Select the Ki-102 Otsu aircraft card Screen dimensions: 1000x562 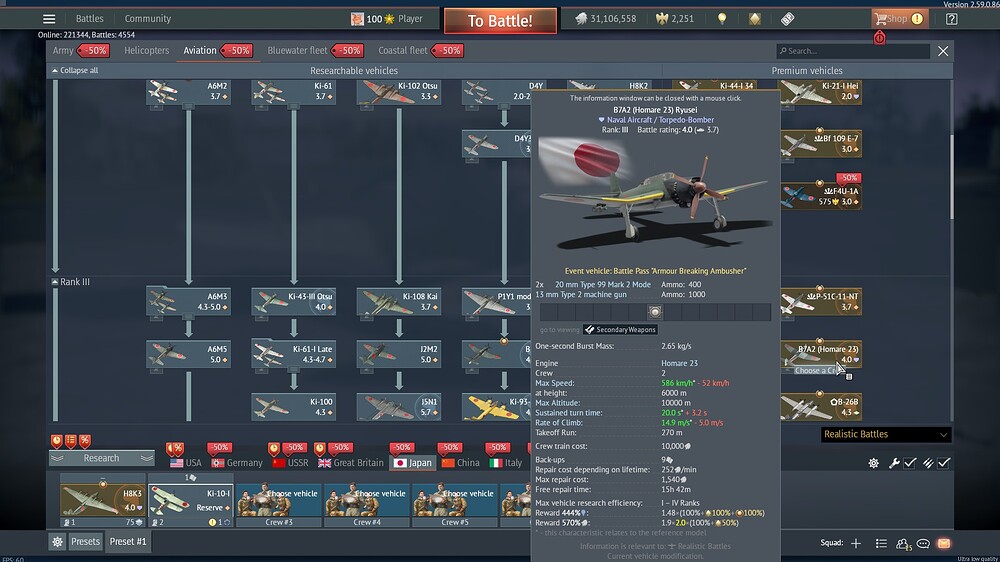[399, 92]
